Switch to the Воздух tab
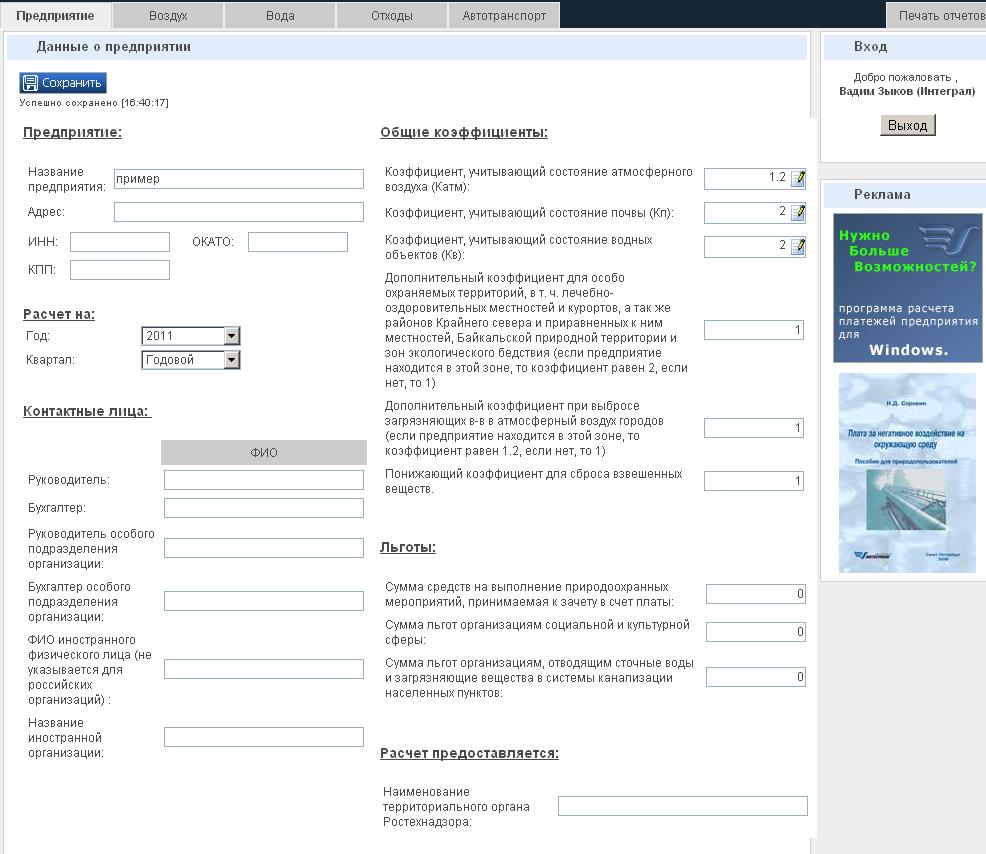This screenshot has height=854, width=986. coord(168,16)
